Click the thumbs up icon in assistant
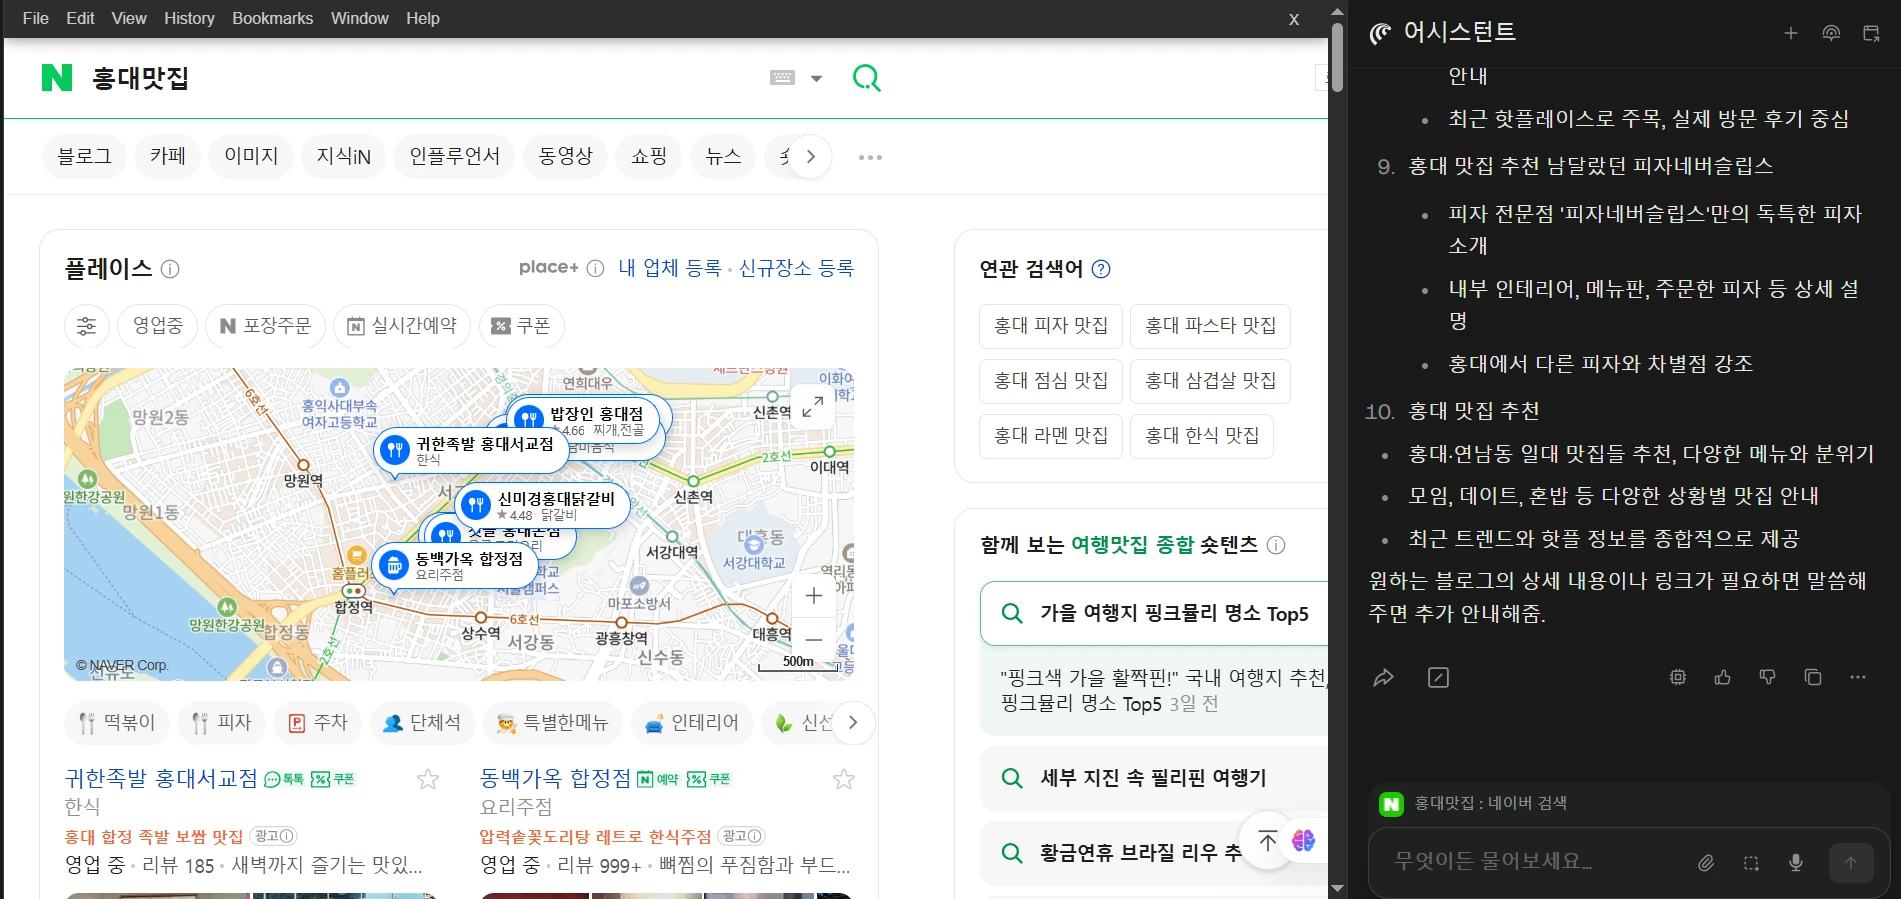 coord(1722,678)
